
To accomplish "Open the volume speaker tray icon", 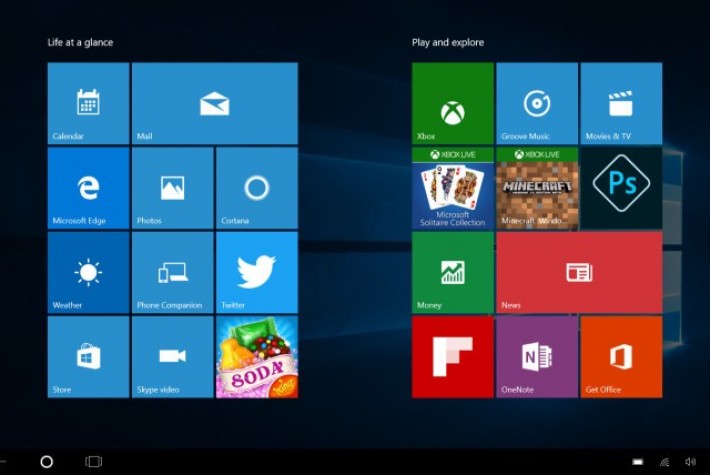I will (691, 461).
